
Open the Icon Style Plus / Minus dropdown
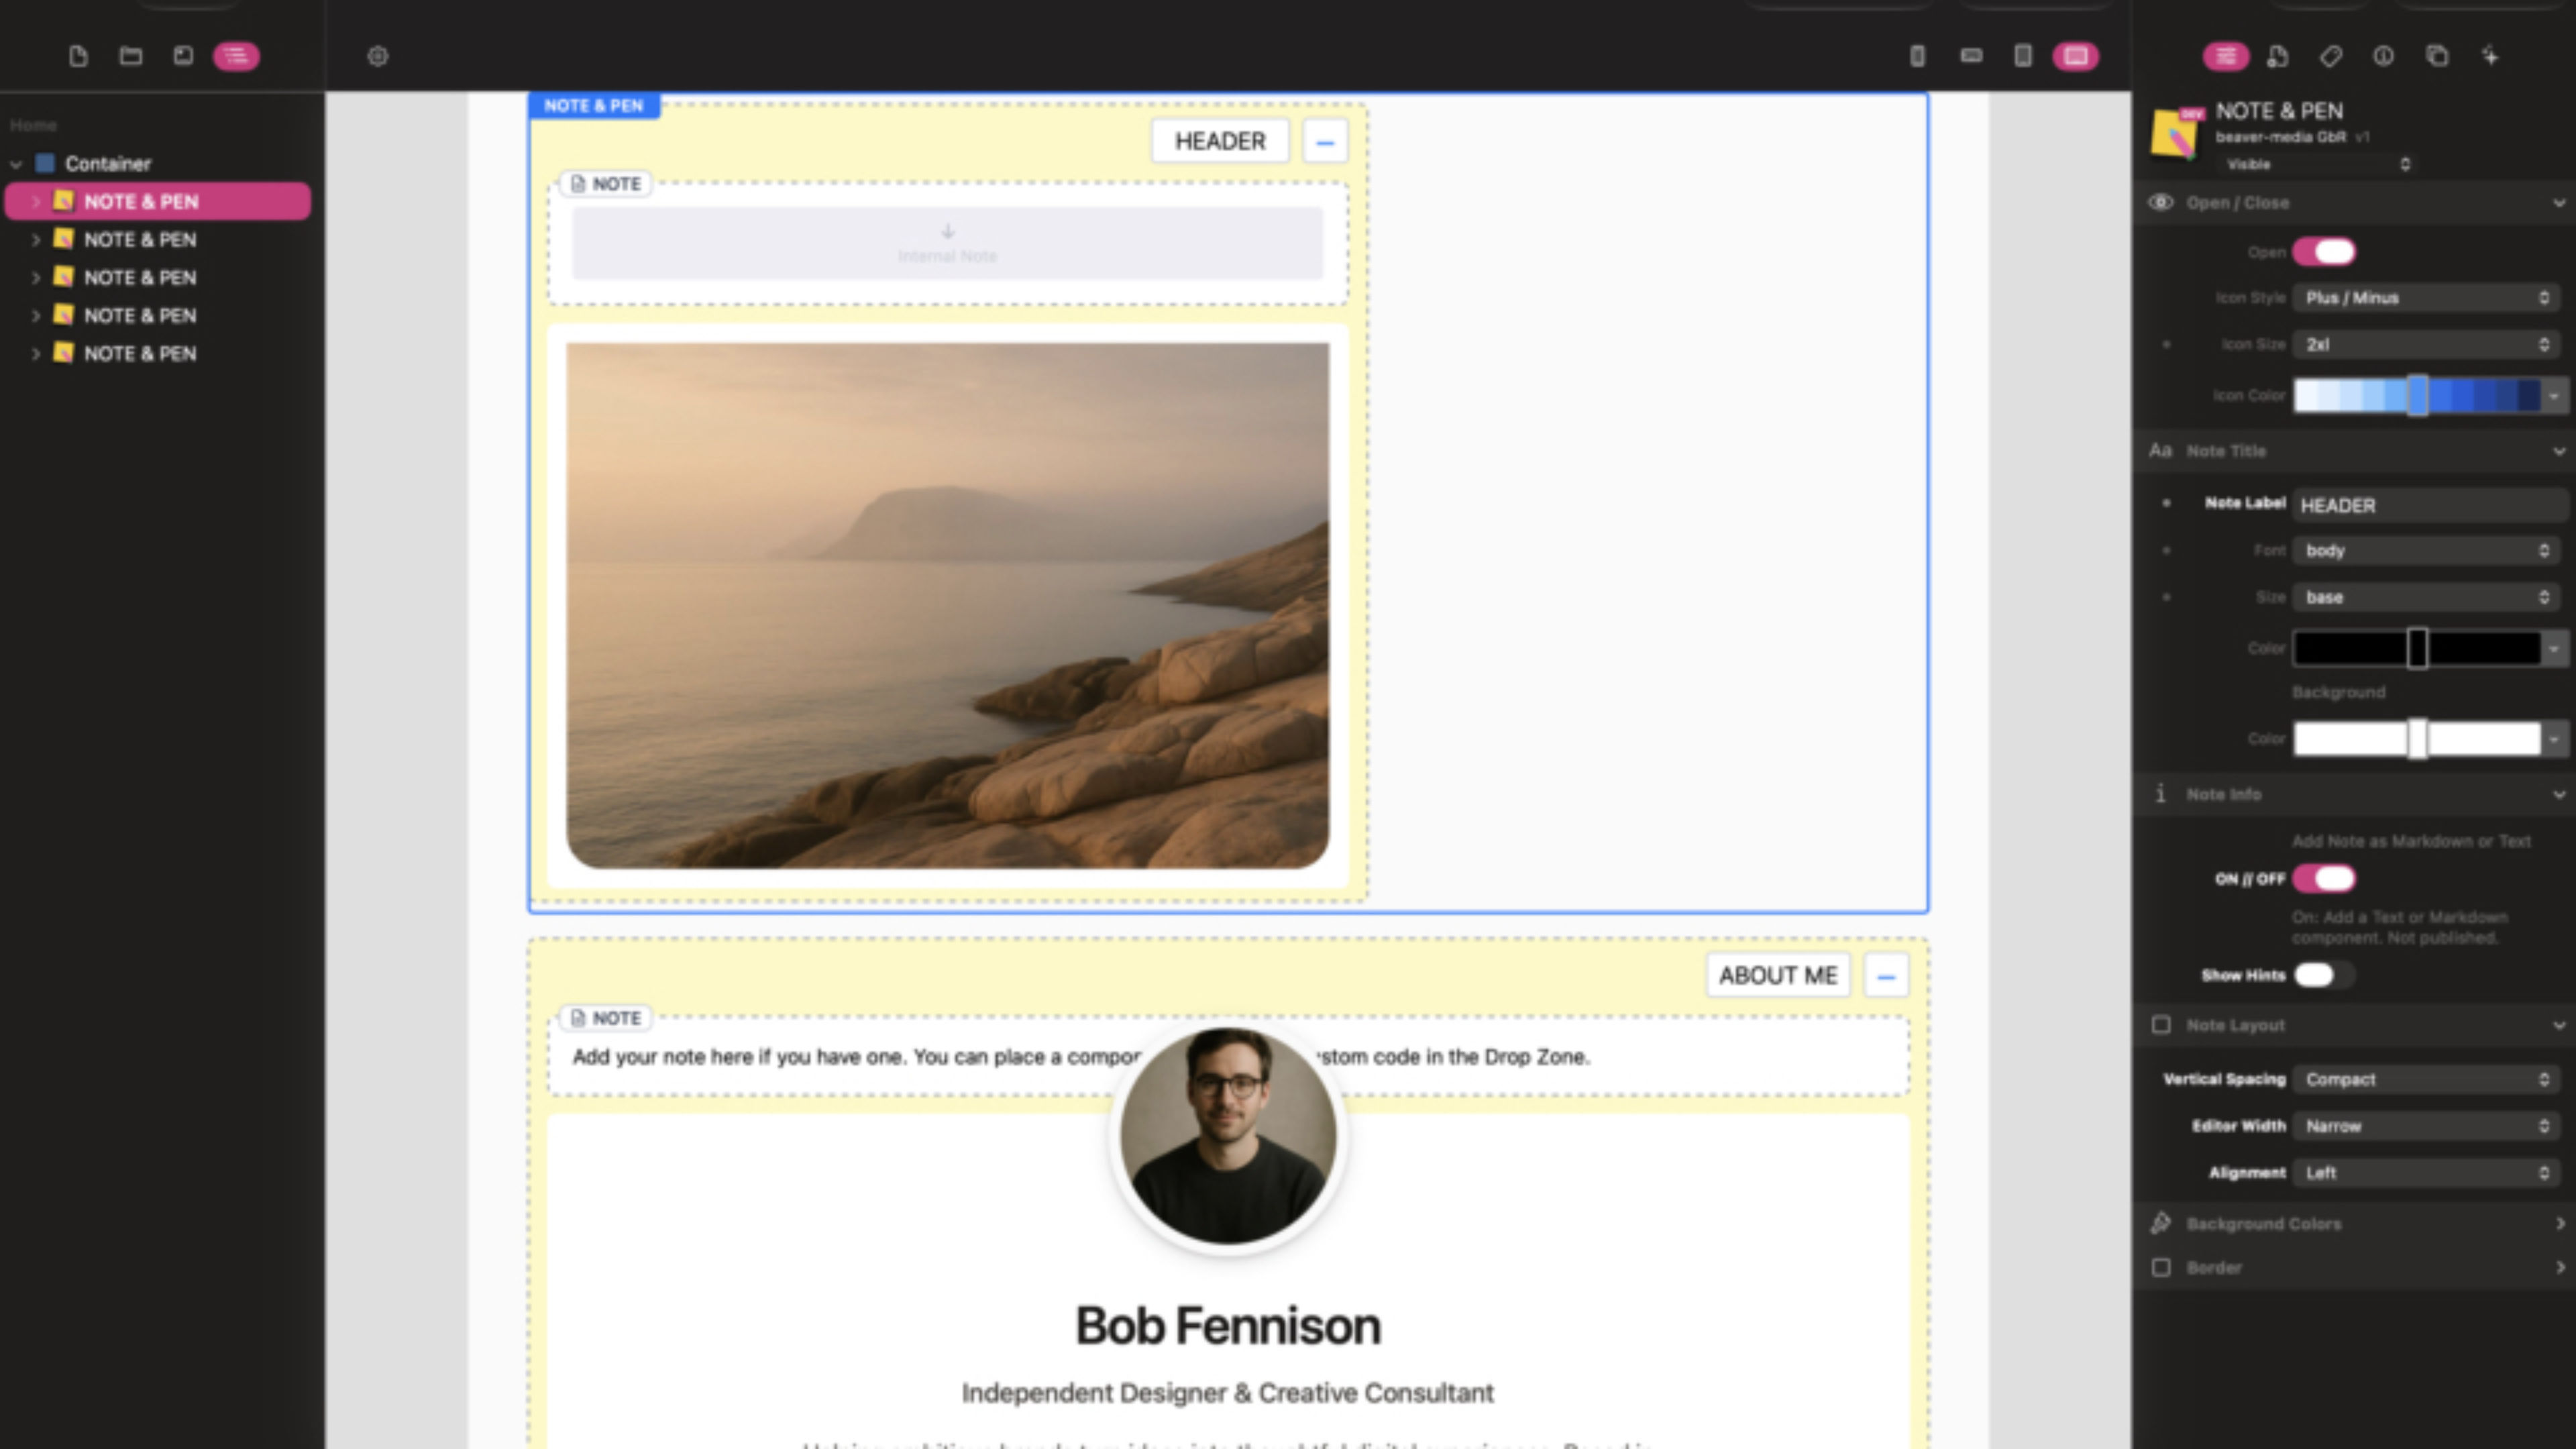click(2427, 298)
